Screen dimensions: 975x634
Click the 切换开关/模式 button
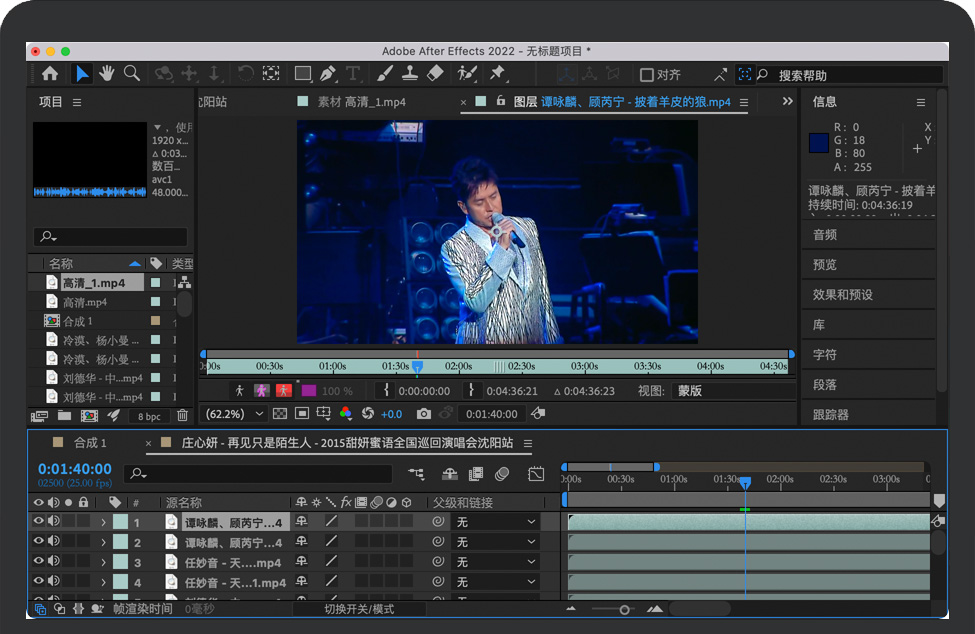coord(359,609)
